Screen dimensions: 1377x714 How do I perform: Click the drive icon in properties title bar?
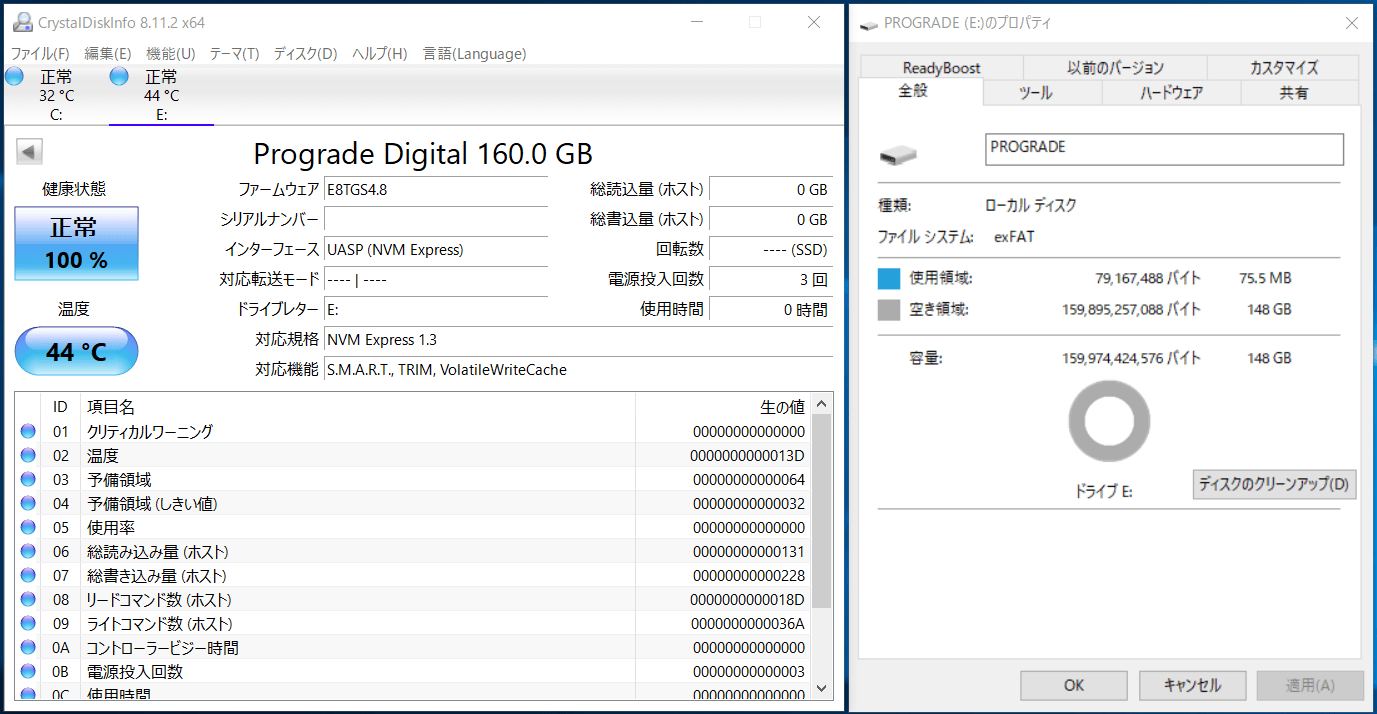coord(870,23)
